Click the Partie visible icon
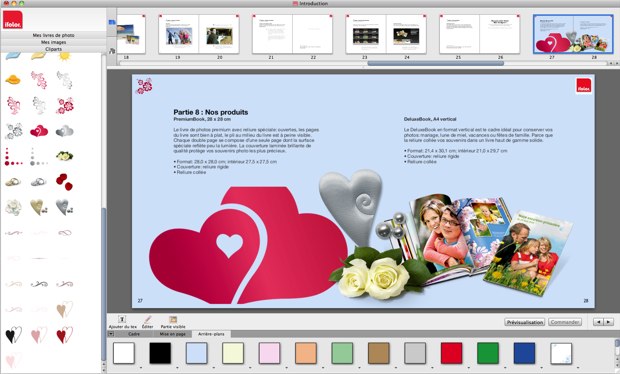This screenshot has width=620, height=374. 173,319
